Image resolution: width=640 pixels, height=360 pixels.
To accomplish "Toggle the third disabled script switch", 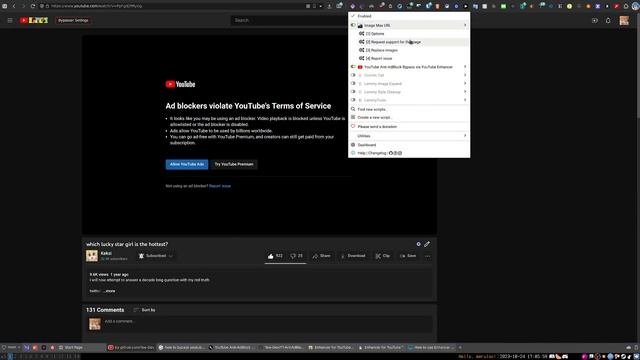I will (x=353, y=75).
